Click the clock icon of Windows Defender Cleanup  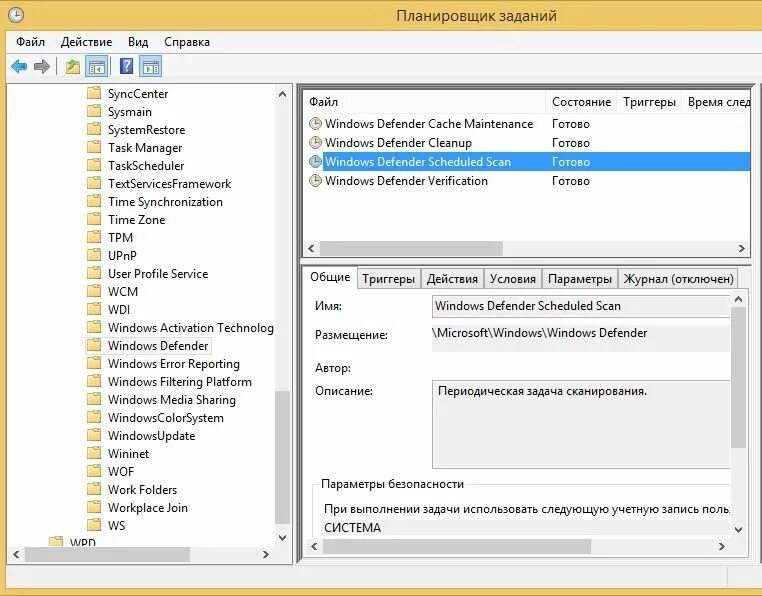point(315,142)
